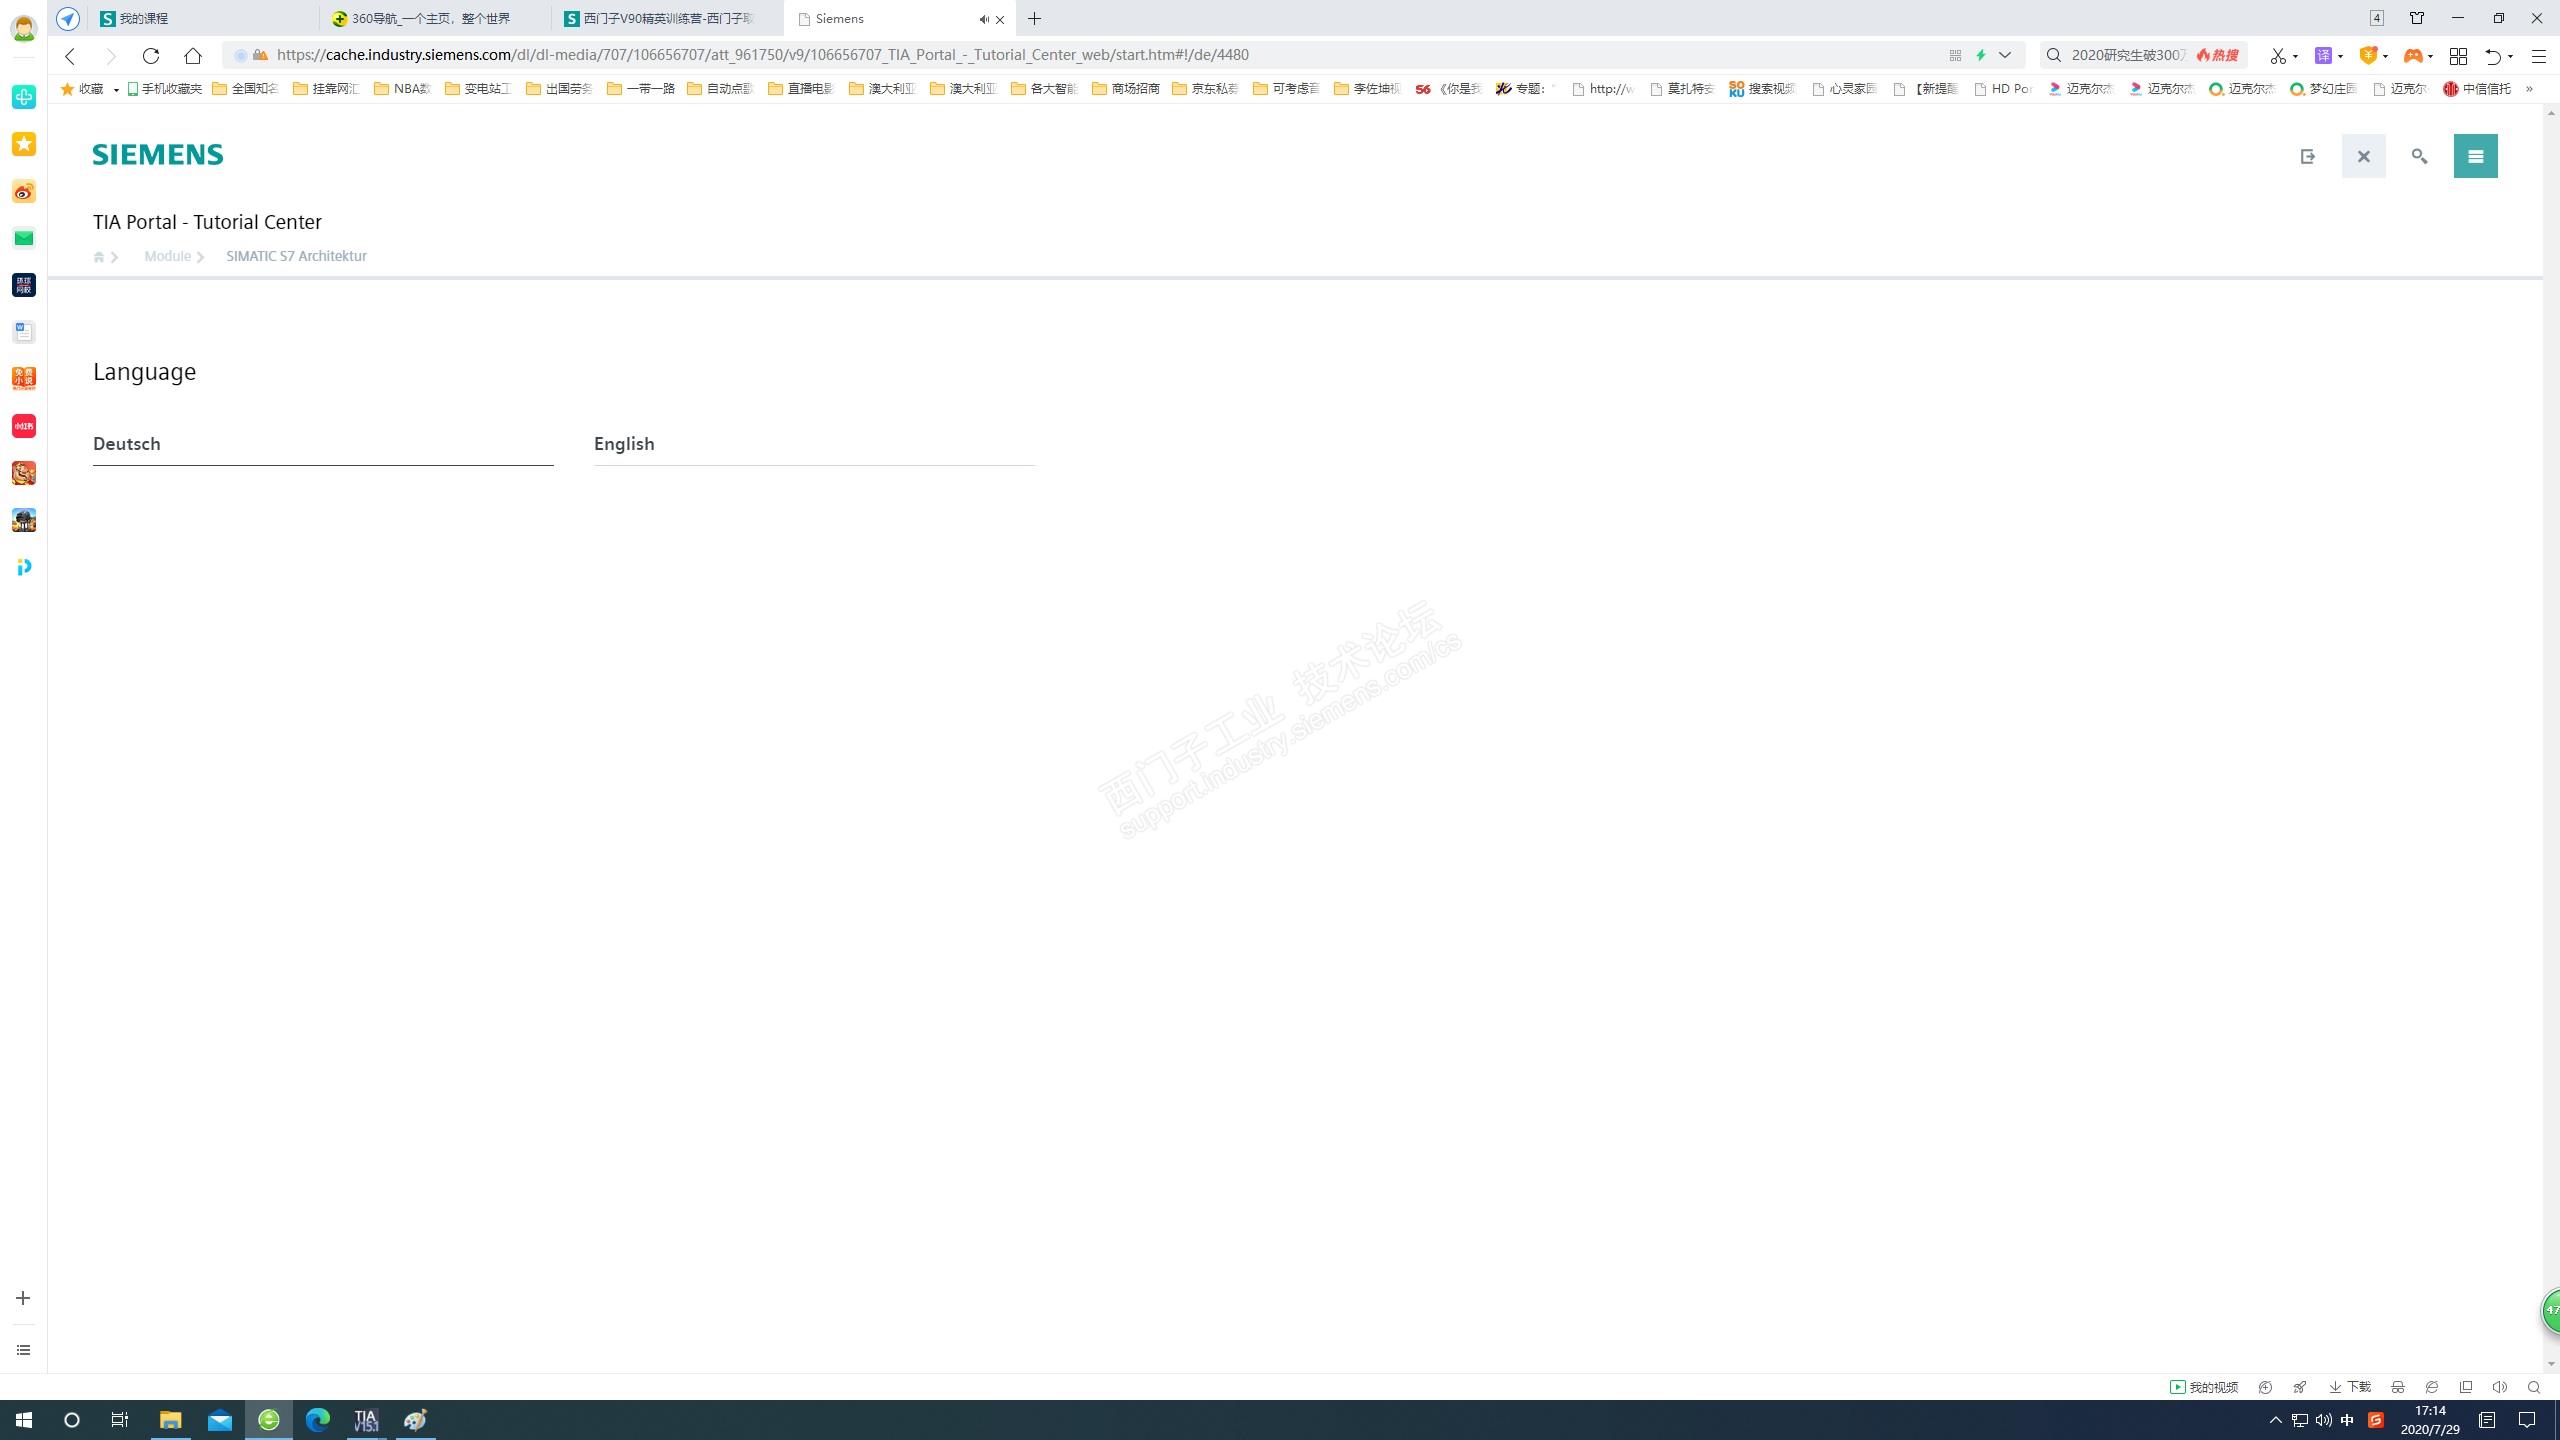Screen dimensions: 2560x1440
Task: Close the language panel with X
Action: [x=2363, y=156]
